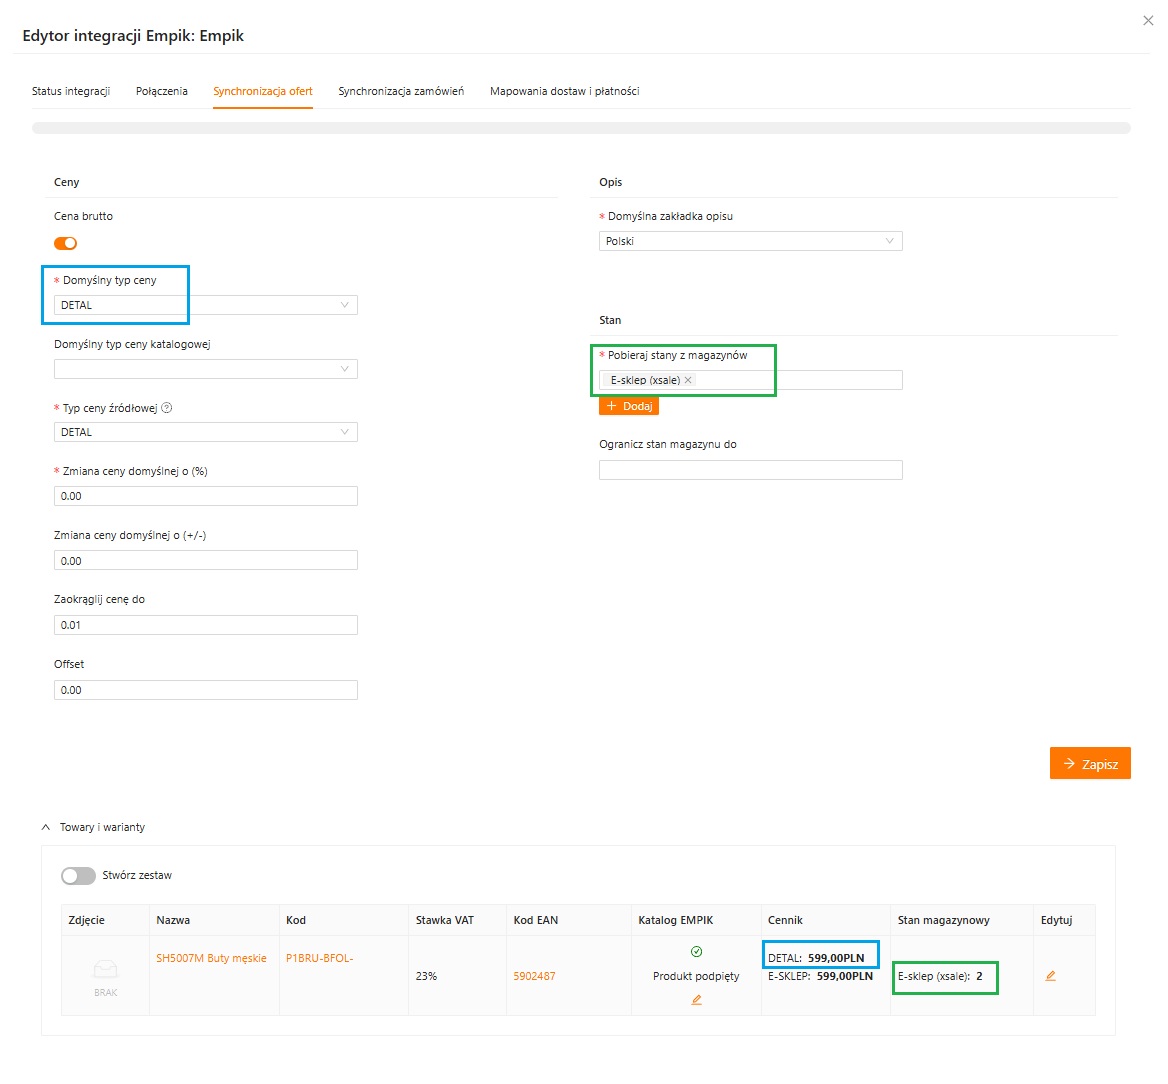This screenshot has width=1168, height=1084.
Task: Click the Zapisz save button
Action: click(1089, 764)
